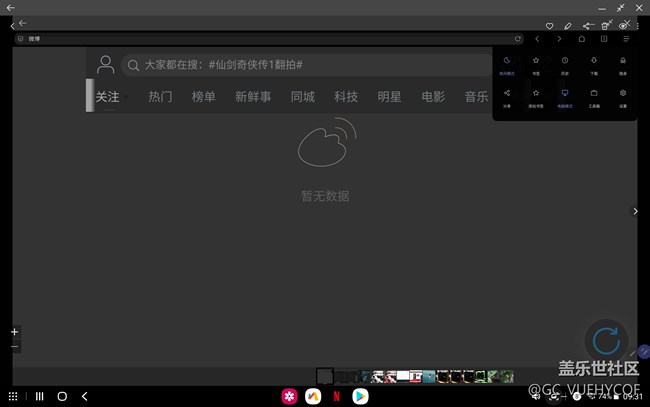Open recent apps button in taskbar
Screen dimensions: 650x407
[x=39, y=397]
